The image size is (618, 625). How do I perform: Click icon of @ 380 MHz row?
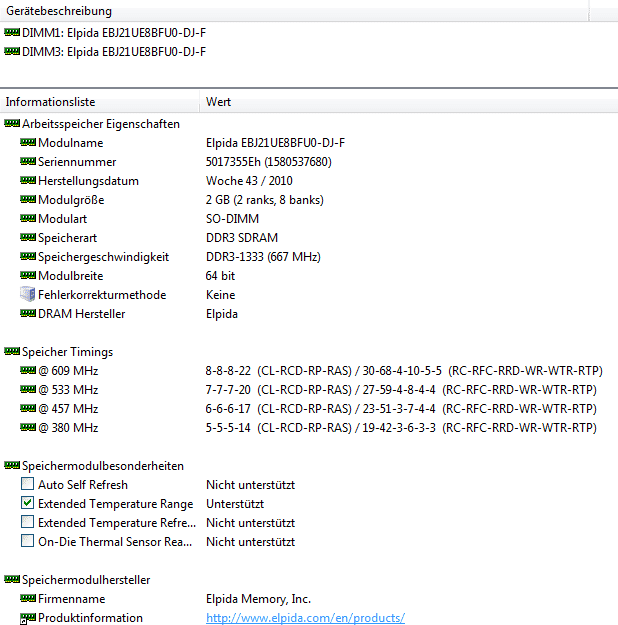[28, 427]
